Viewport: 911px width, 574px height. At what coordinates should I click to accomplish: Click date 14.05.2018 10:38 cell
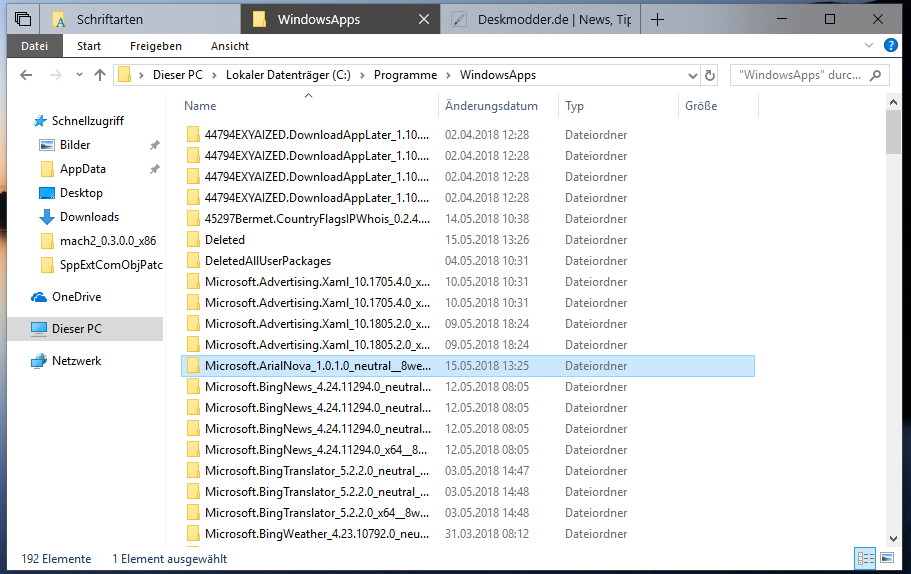coord(487,219)
